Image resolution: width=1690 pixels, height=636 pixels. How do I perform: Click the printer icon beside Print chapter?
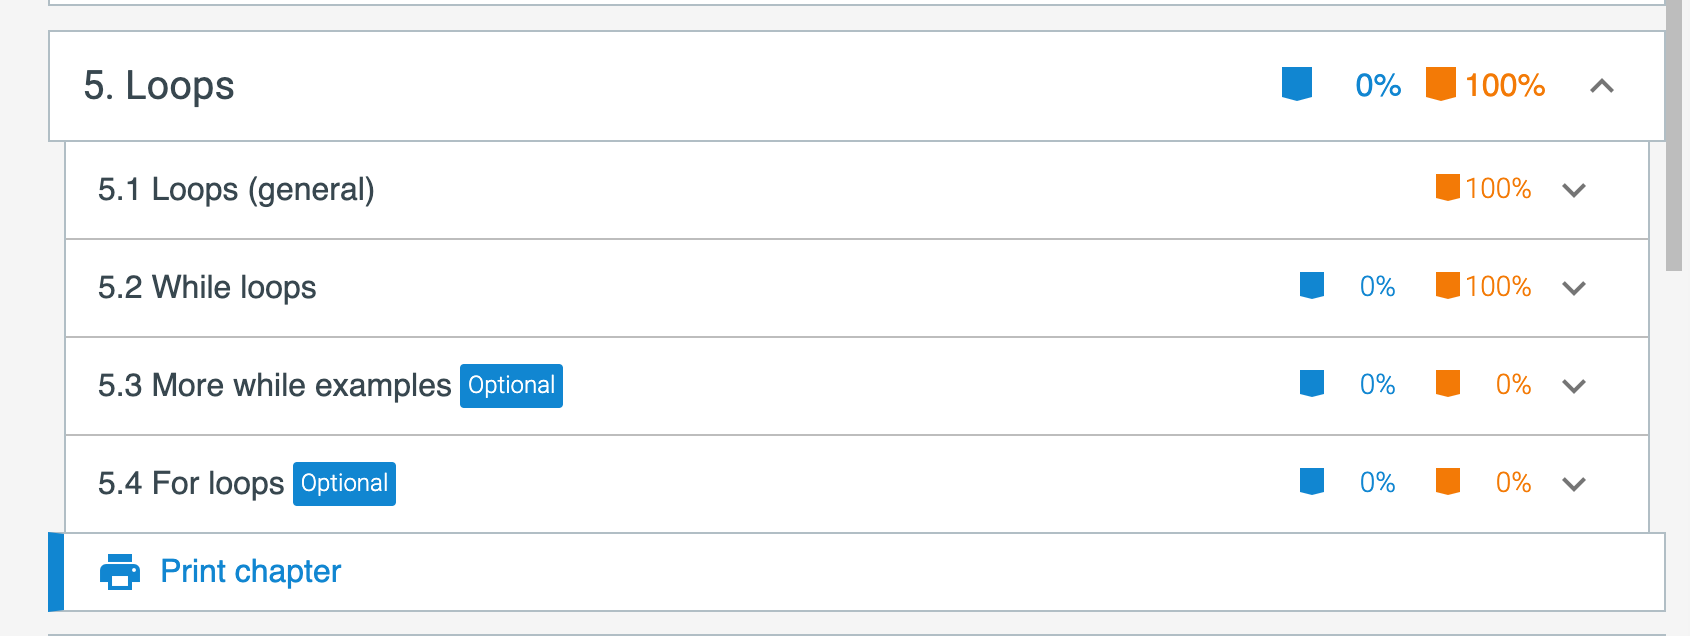[x=120, y=572]
